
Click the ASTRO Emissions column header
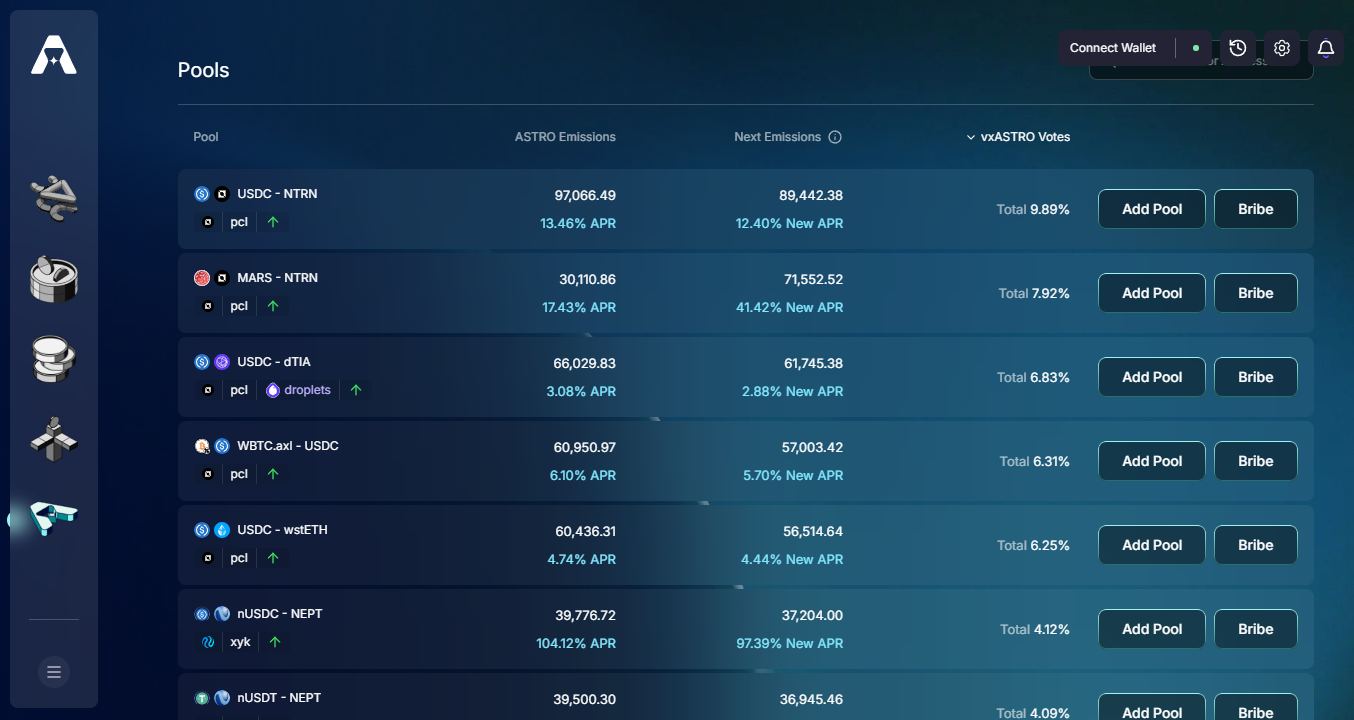[565, 137]
